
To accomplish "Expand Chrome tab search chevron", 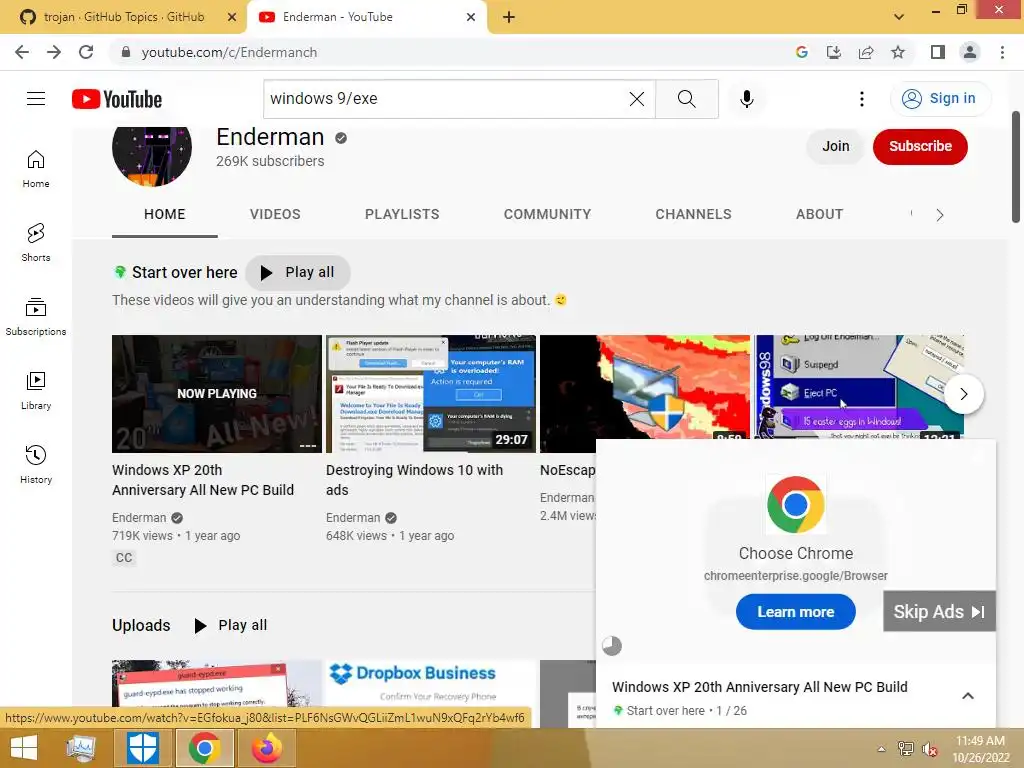I will click(x=899, y=17).
